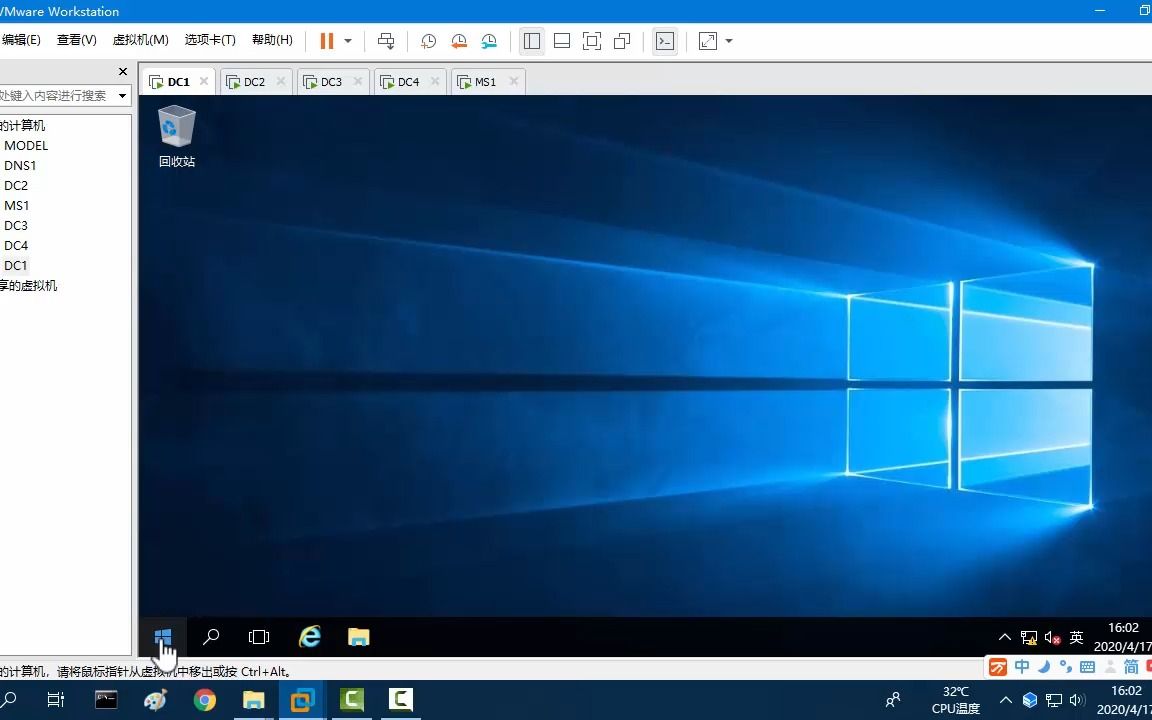The width and height of the screenshot is (1152, 720).
Task: Close the DC3 tab
Action: pos(358,82)
